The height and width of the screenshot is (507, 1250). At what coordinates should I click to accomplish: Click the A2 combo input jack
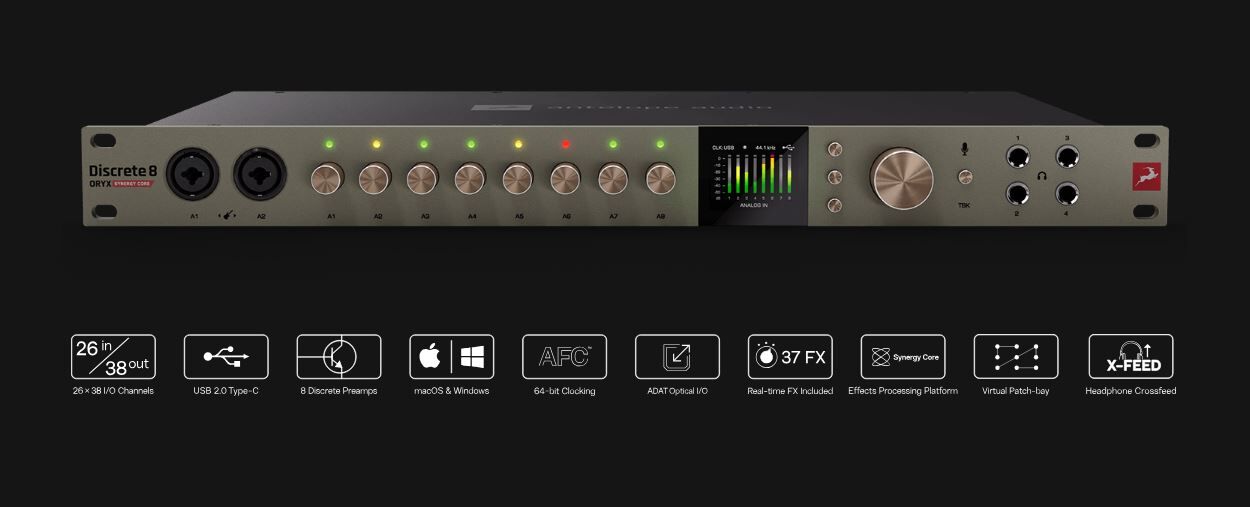point(256,176)
